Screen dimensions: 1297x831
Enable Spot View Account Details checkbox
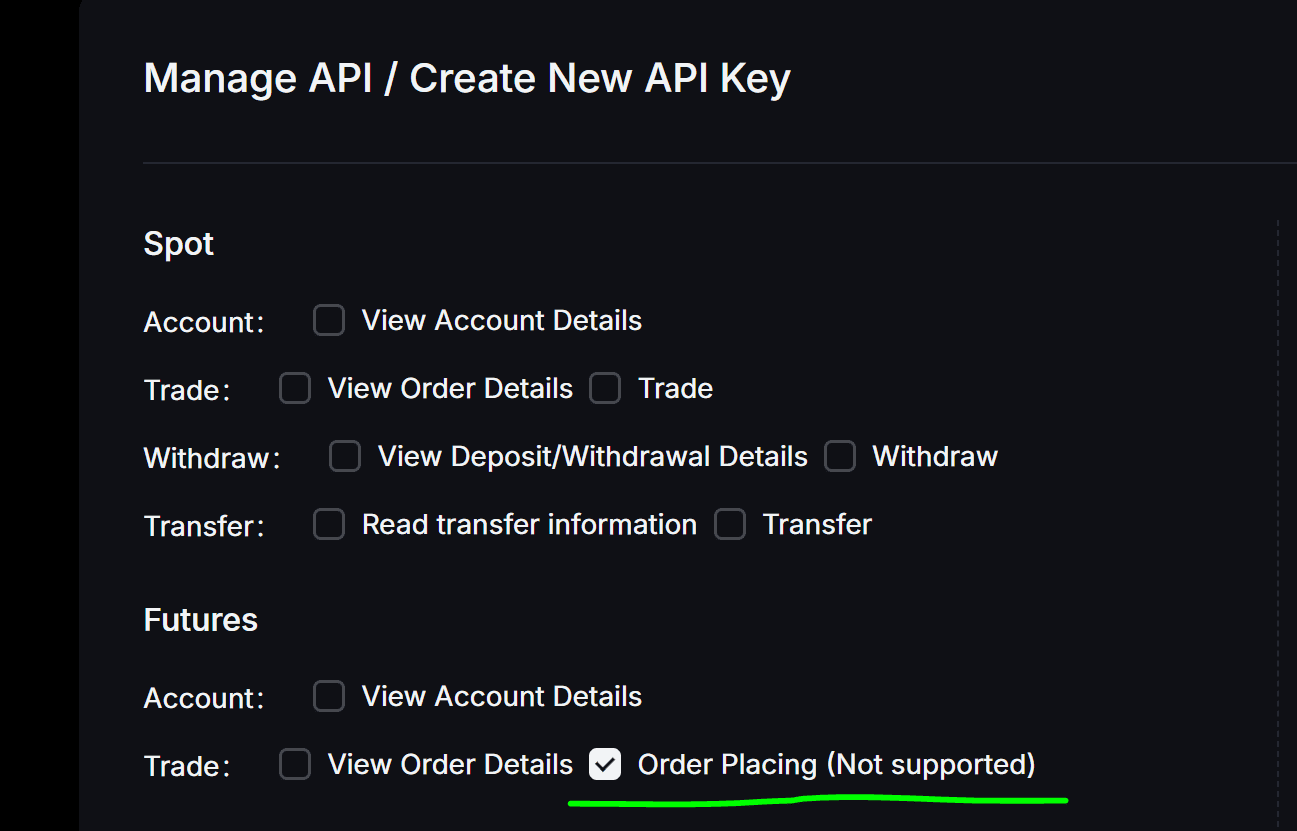[329, 321]
